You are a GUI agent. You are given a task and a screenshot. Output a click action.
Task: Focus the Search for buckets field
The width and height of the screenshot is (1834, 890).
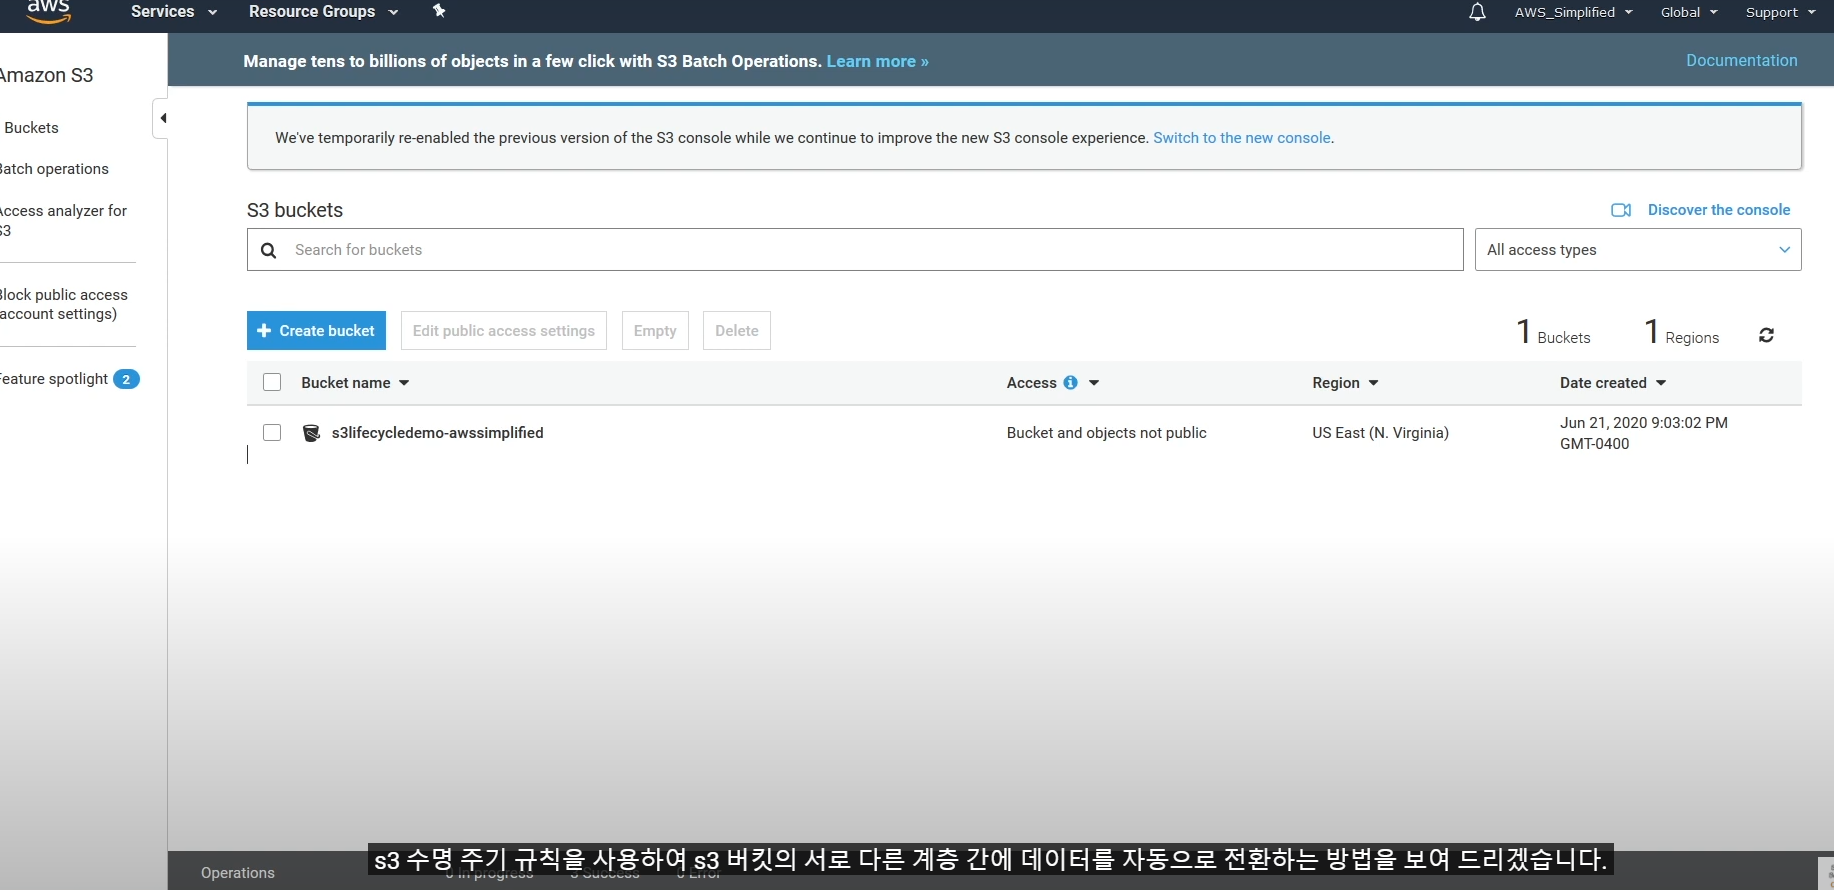tap(855, 250)
